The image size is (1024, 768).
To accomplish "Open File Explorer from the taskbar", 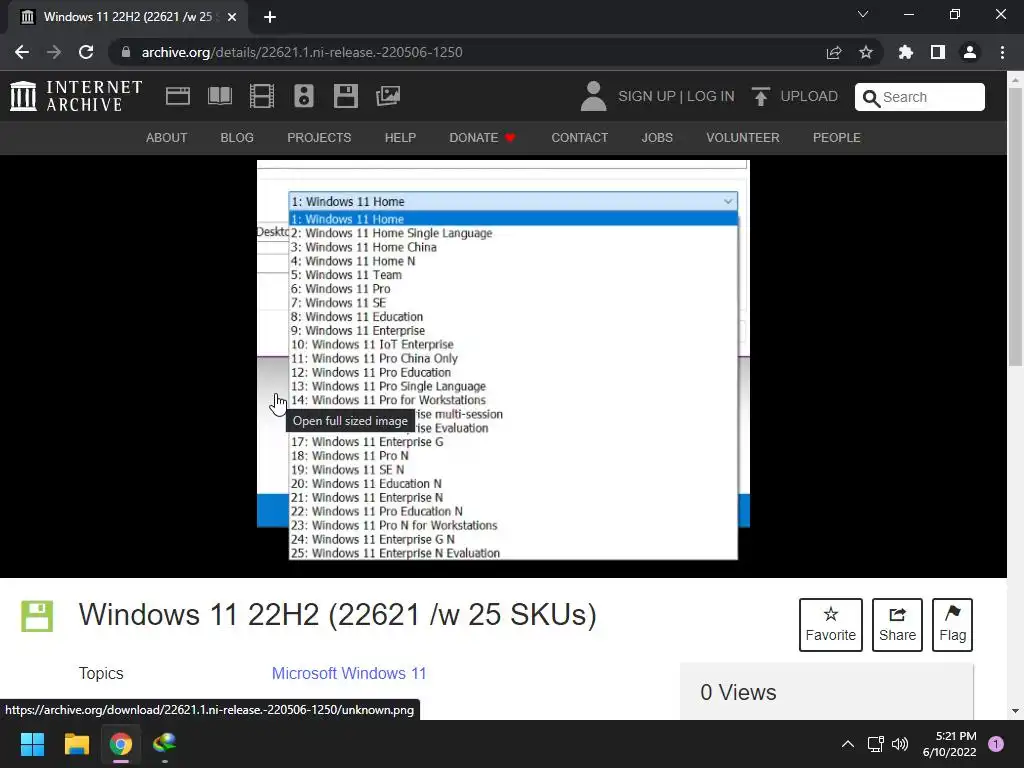I will (x=76, y=744).
